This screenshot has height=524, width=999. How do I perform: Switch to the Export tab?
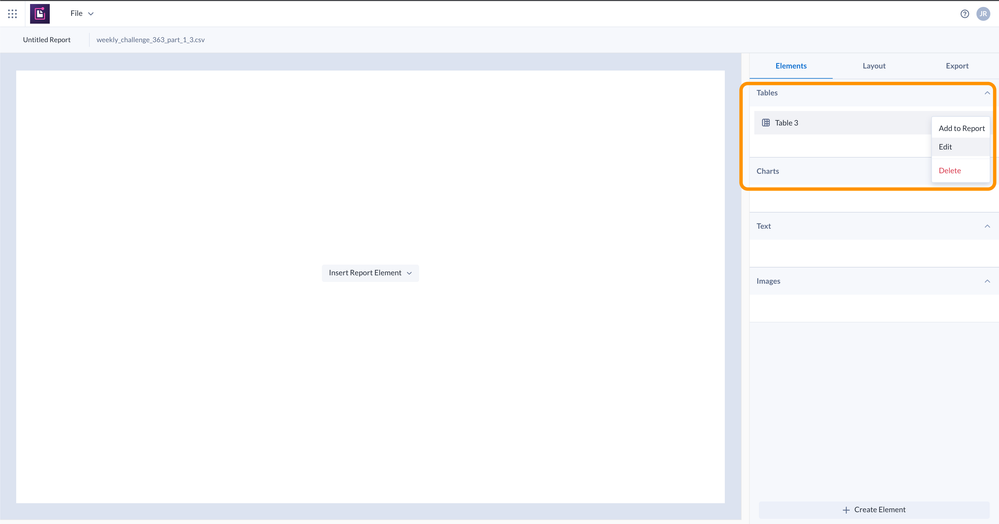(957, 66)
